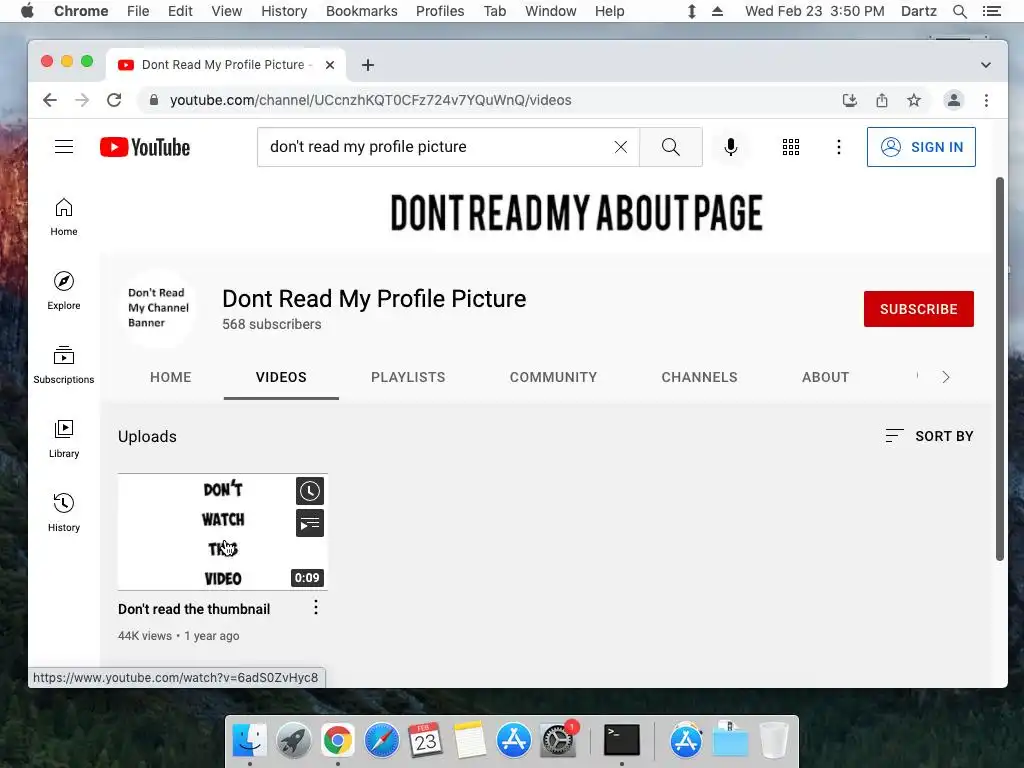Open the YouTube guide hamburger menu
Viewport: 1024px width, 768px height.
pyautogui.click(x=63, y=147)
